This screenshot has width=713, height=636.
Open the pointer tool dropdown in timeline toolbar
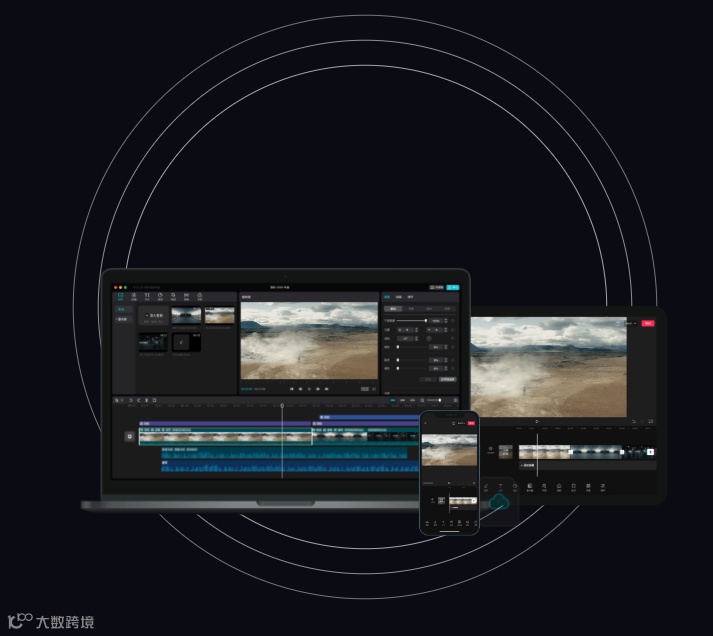tap(119, 401)
